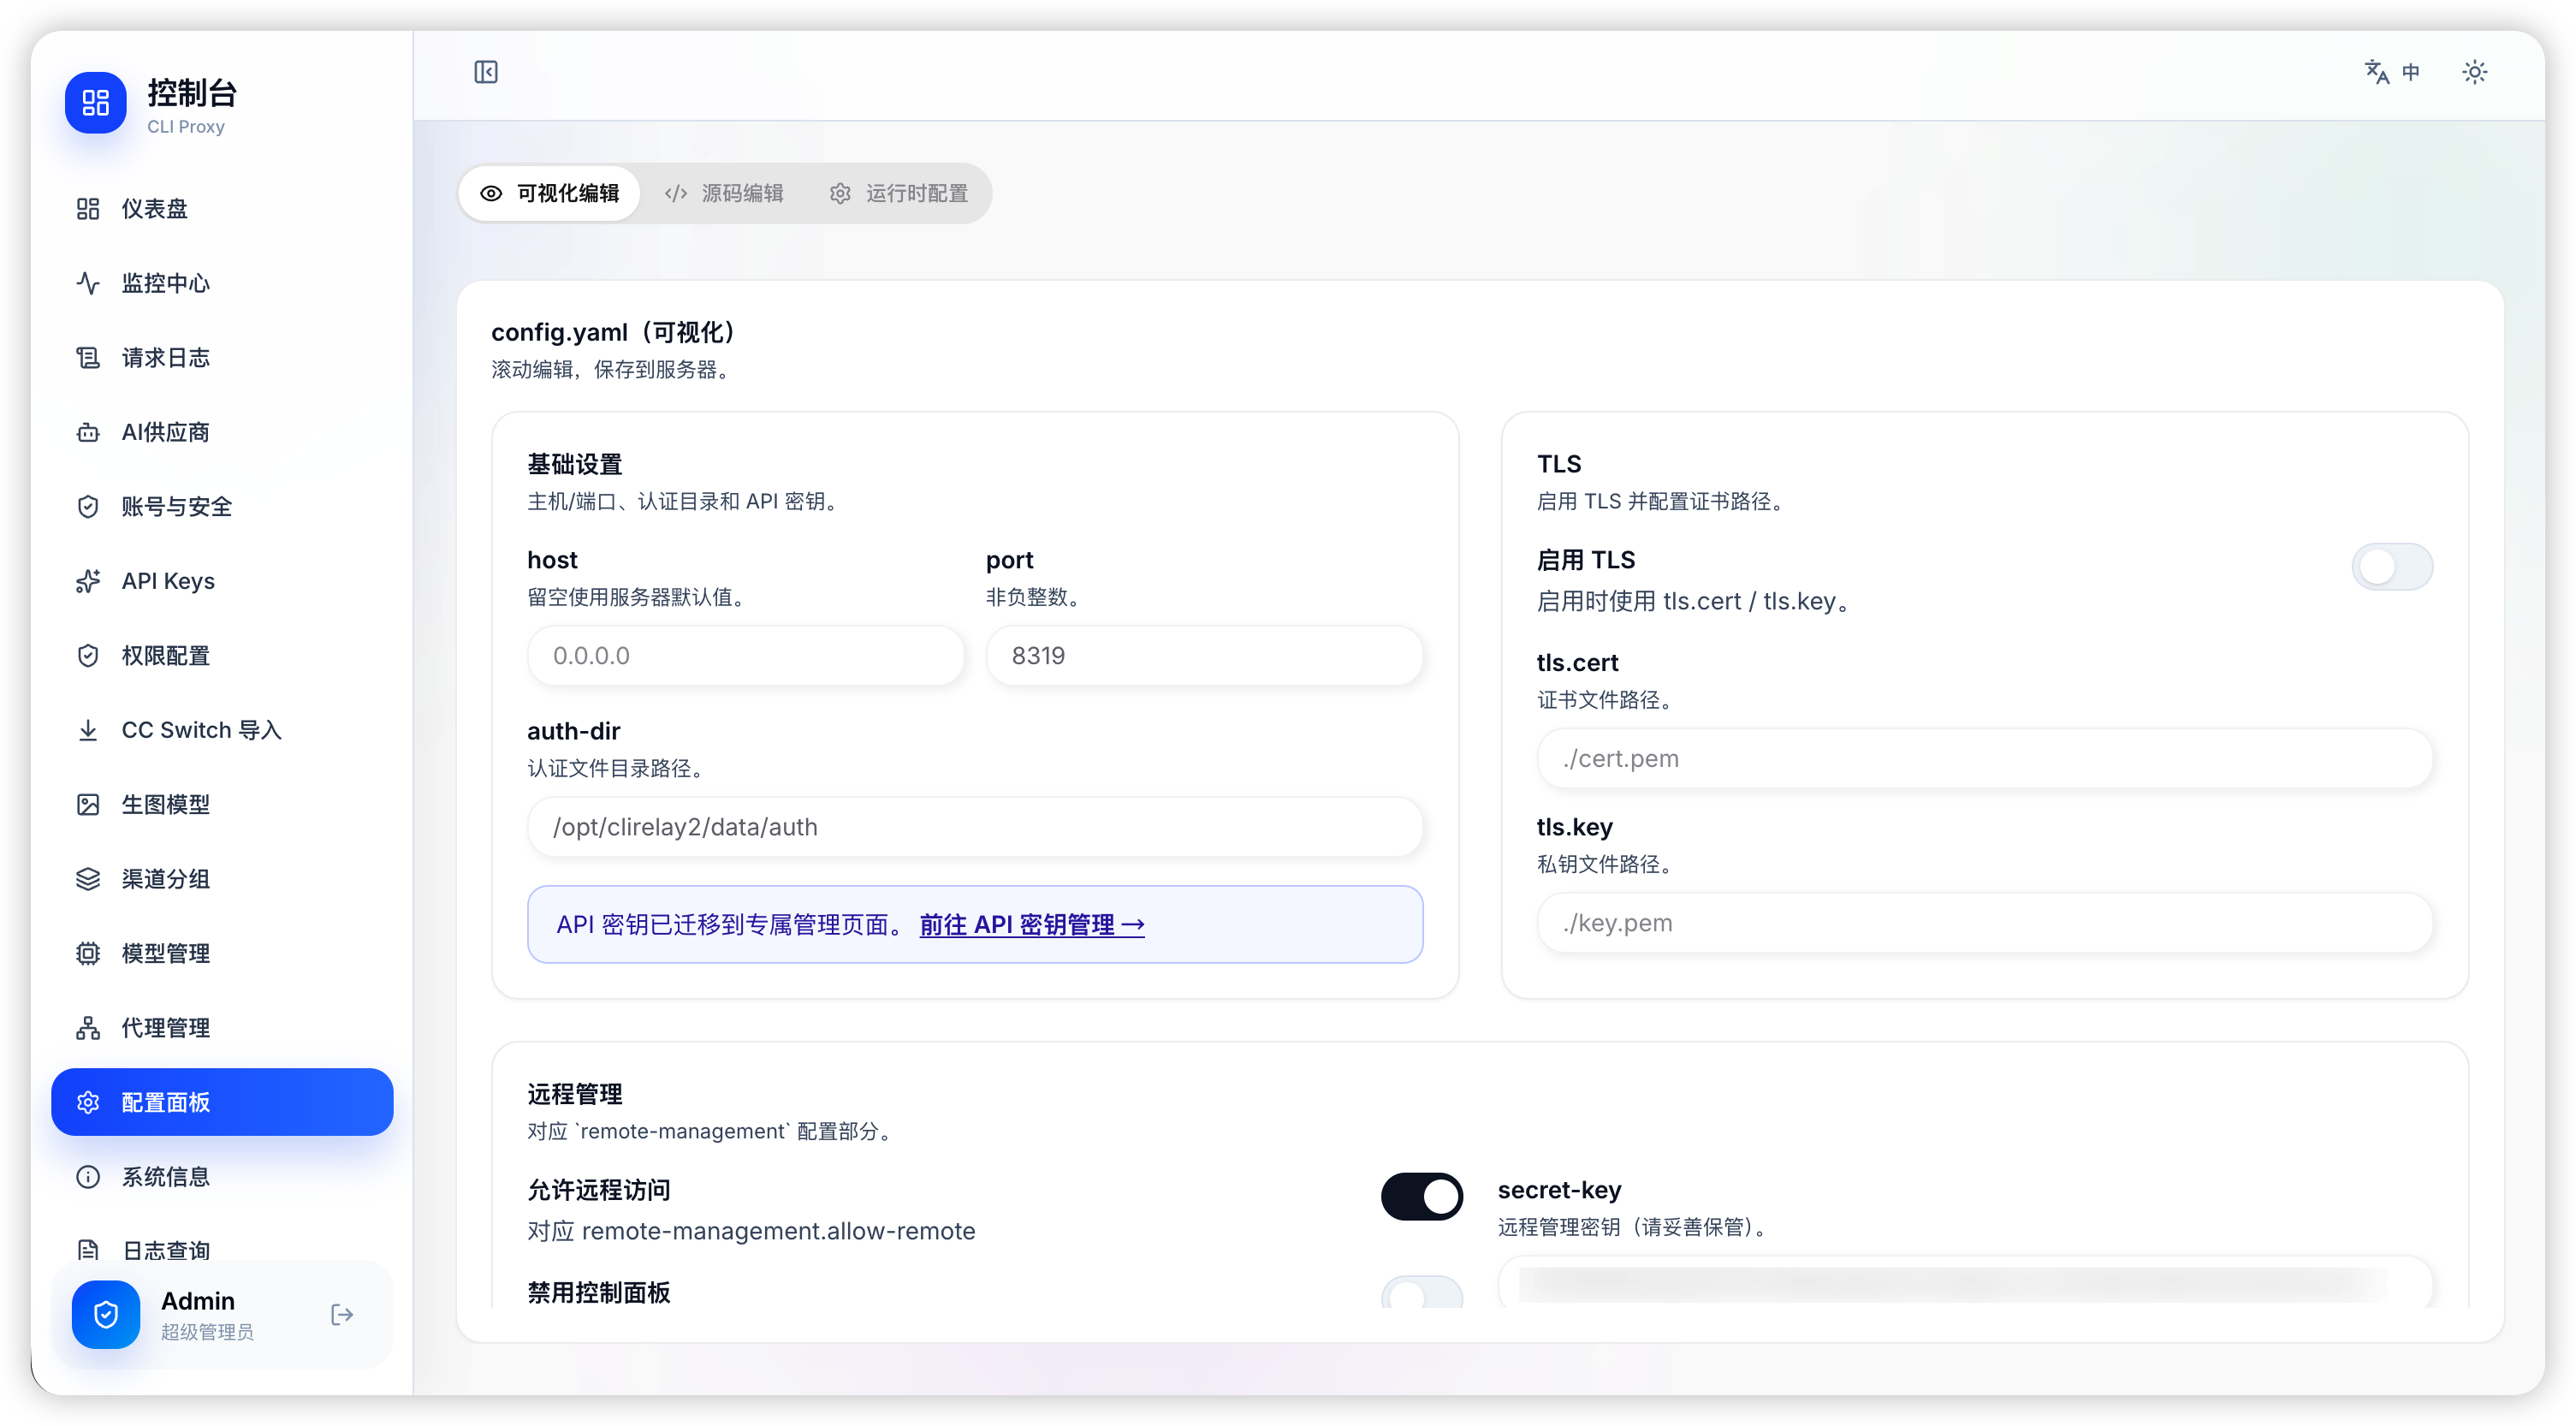Open 代理管理 network icon
2576x1426 pixels.
coord(88,1028)
